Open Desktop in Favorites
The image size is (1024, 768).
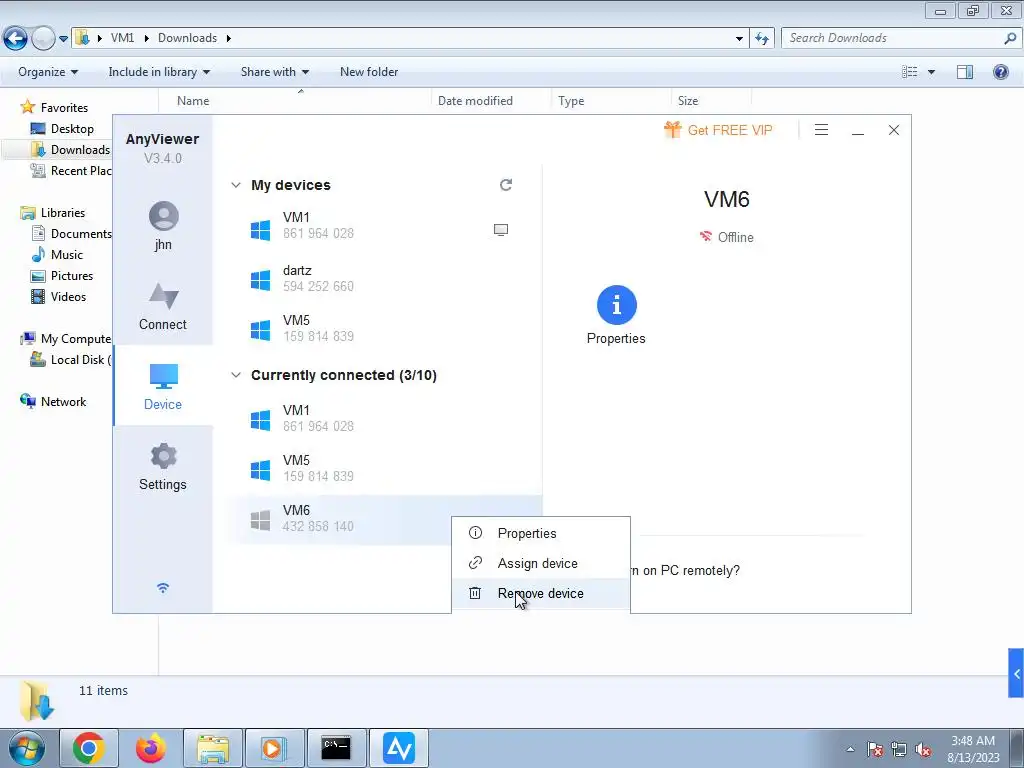point(62,129)
